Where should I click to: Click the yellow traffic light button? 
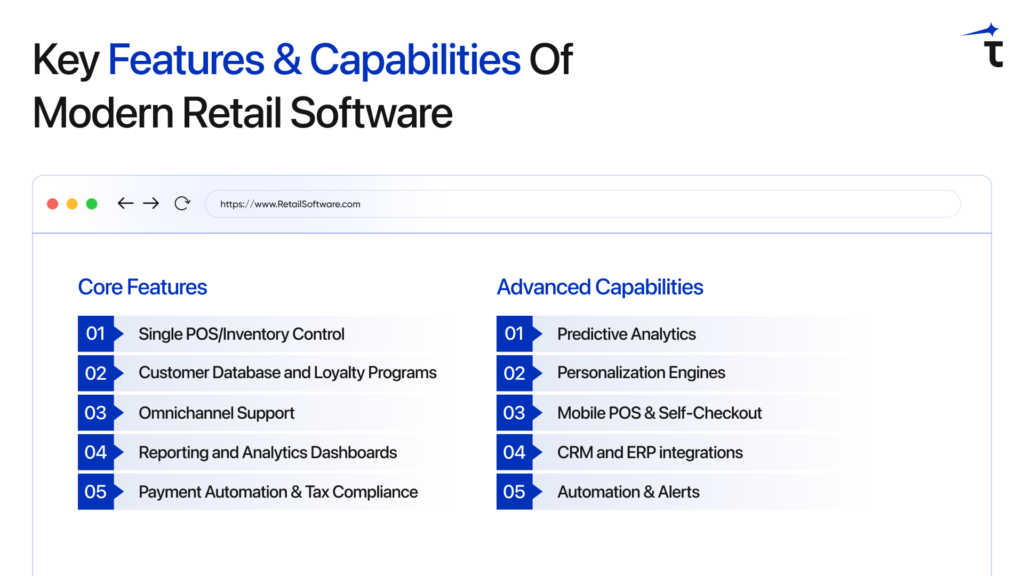[71, 203]
